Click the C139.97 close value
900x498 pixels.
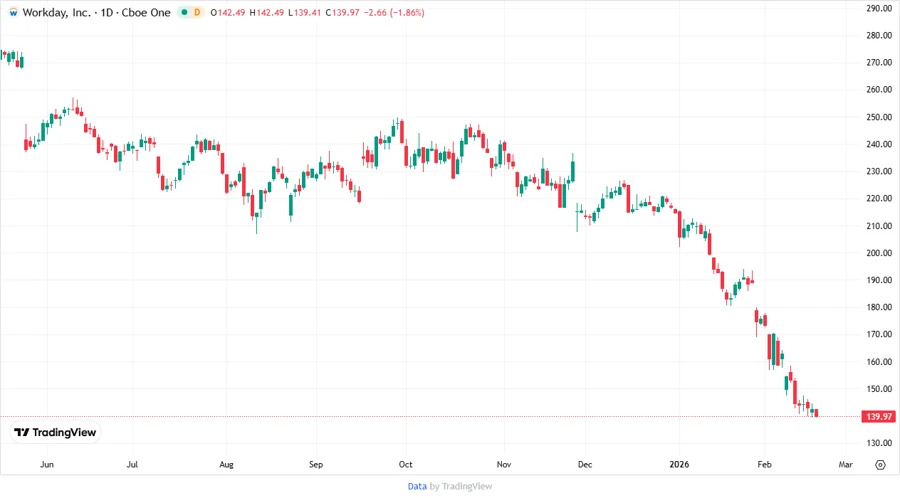coord(342,13)
